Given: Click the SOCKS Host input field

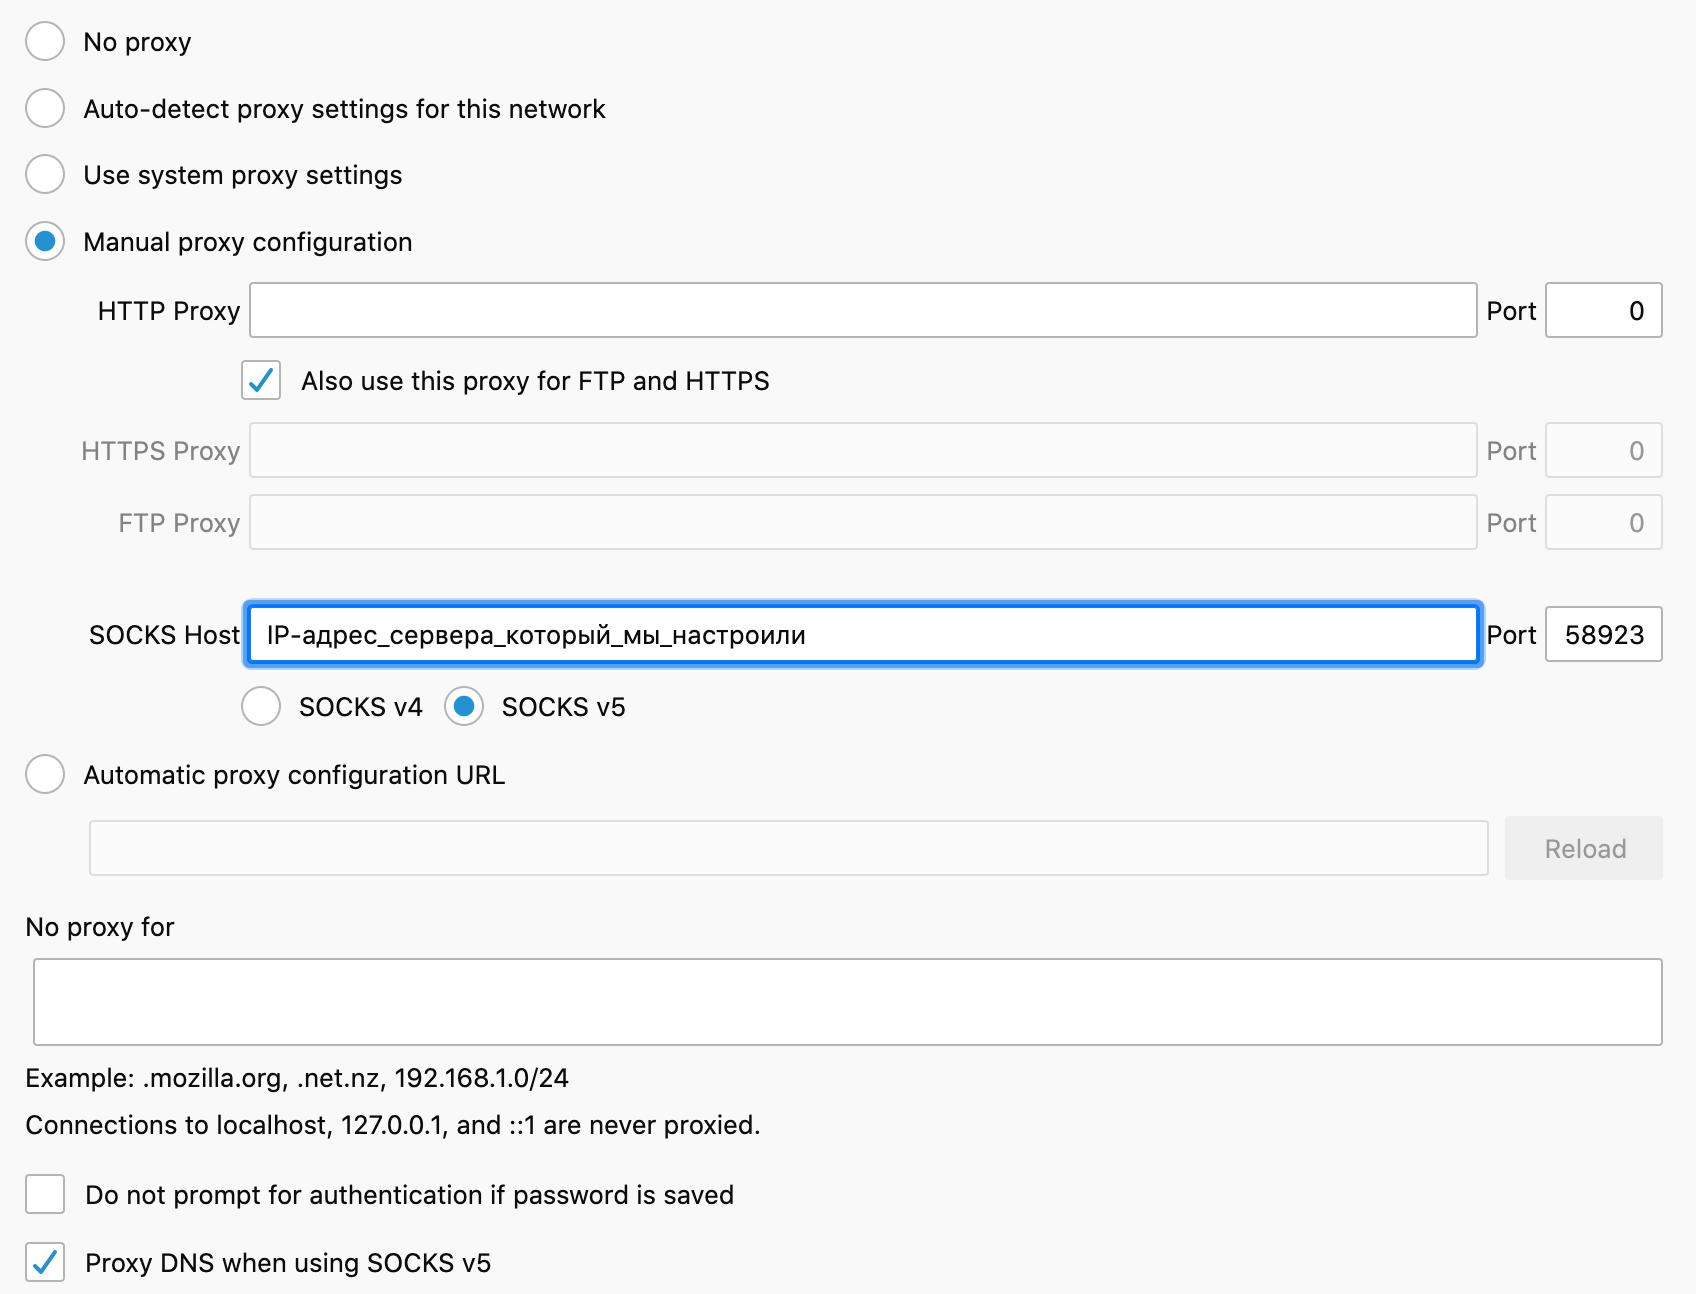Looking at the screenshot, I should point(862,634).
